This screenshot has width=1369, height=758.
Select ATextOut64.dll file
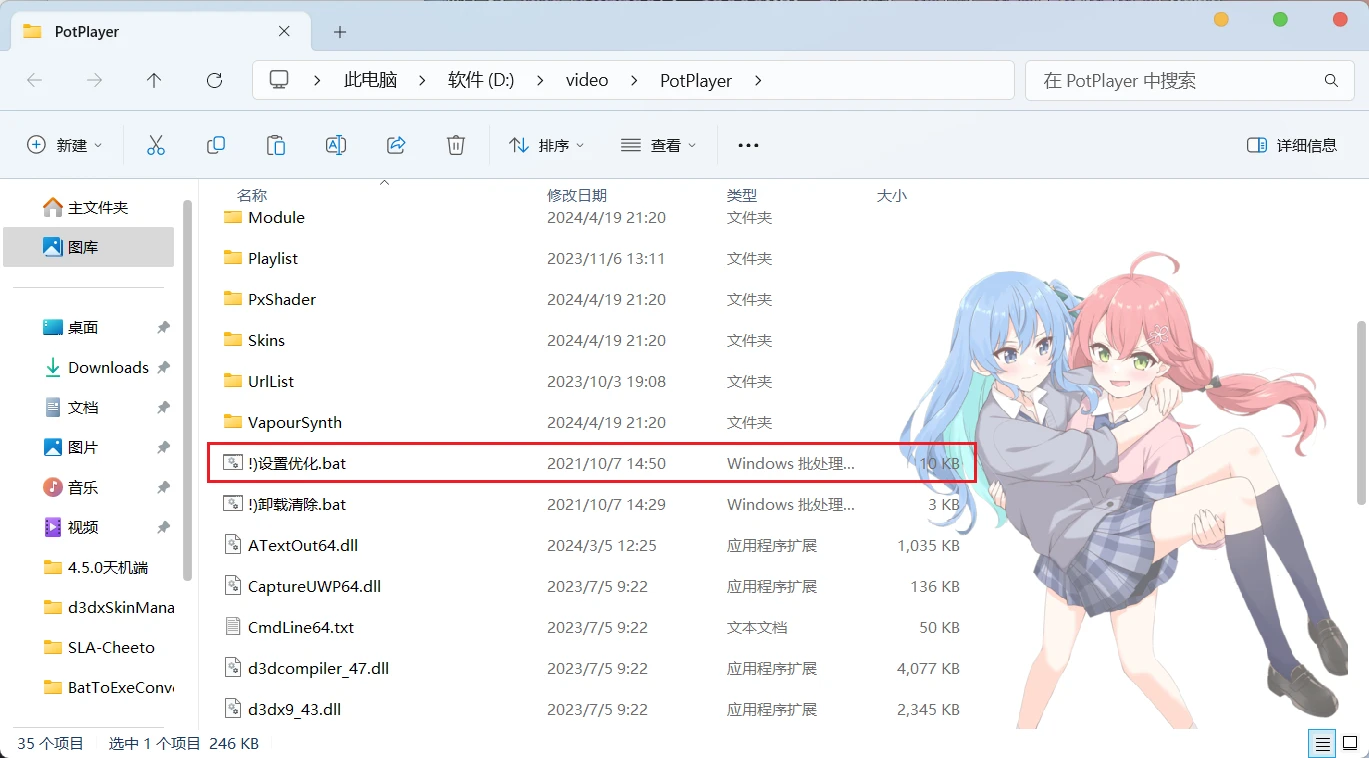click(590, 545)
